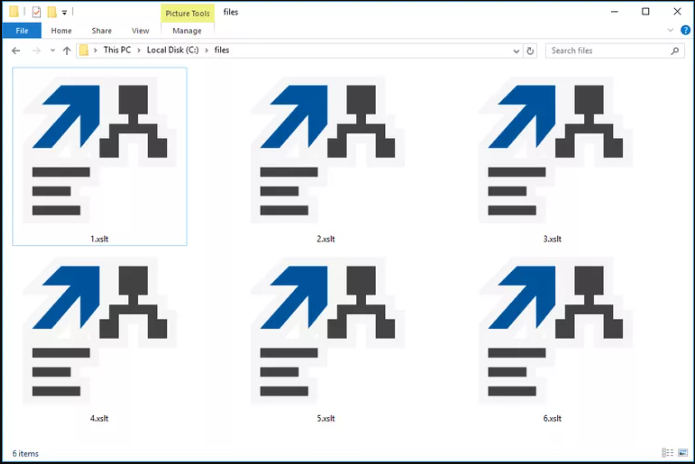
Task: Select the 6.xslt file icon
Action: [x=555, y=331]
